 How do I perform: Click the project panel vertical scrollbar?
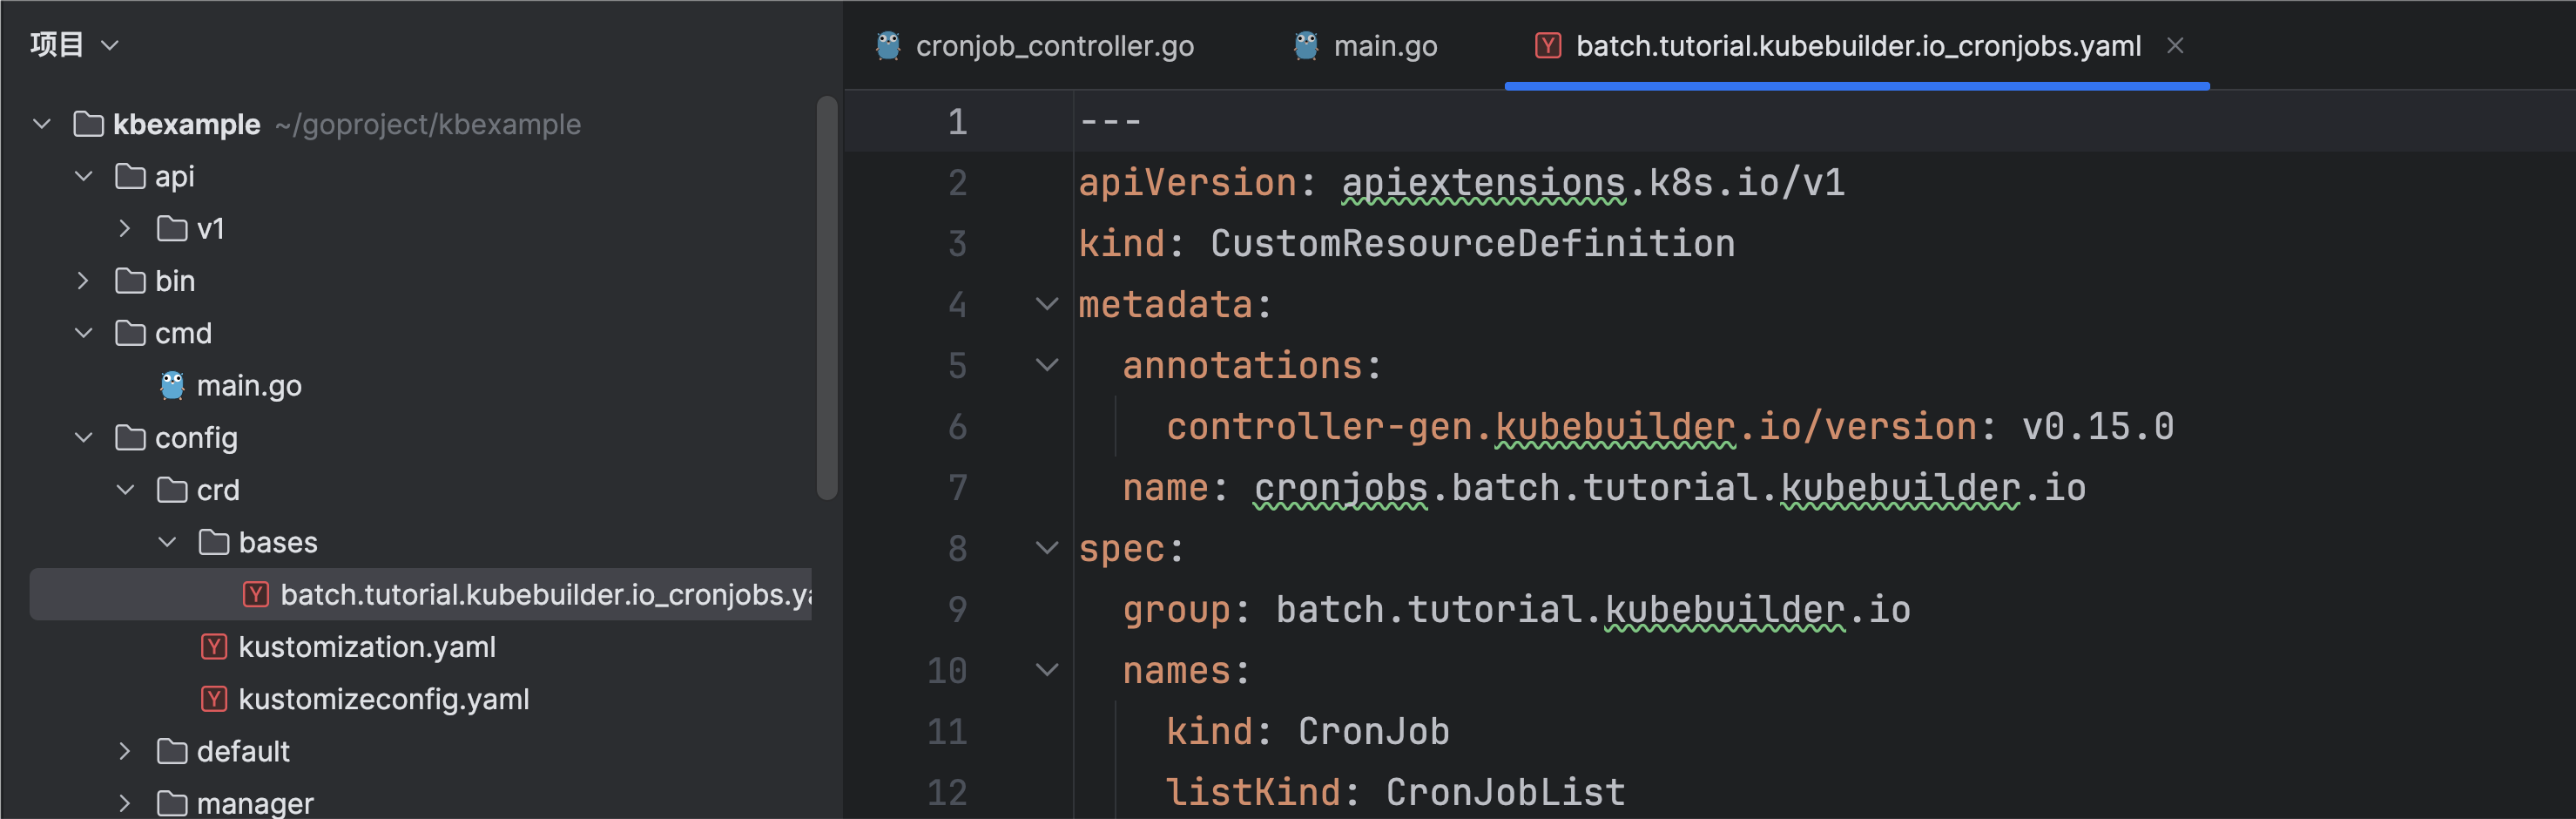[x=826, y=298]
